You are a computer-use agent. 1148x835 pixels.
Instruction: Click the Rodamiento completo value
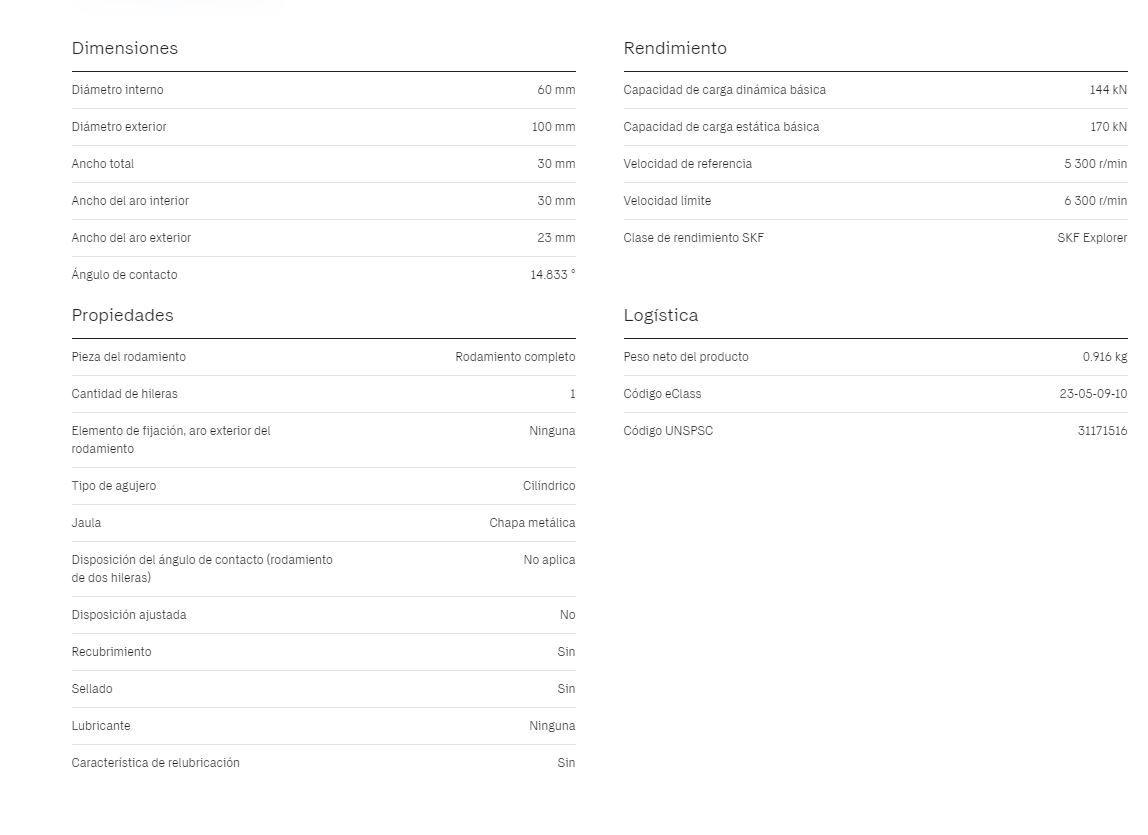point(515,357)
